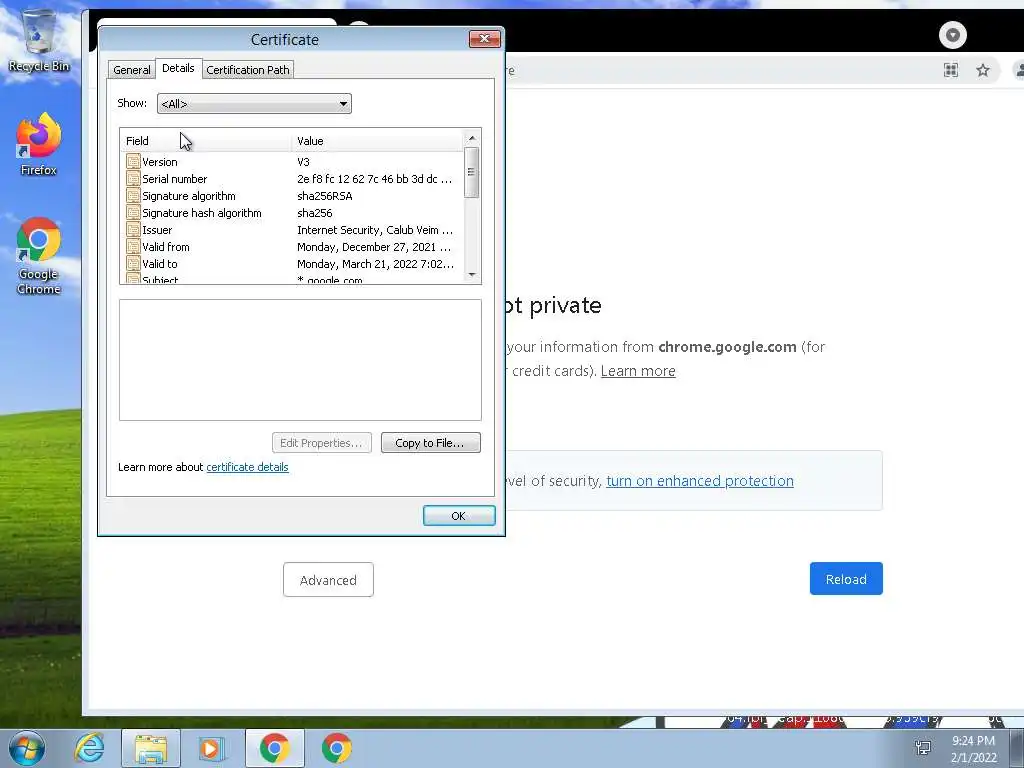Bookmark this page with the star icon
The height and width of the screenshot is (768, 1024).
(982, 71)
